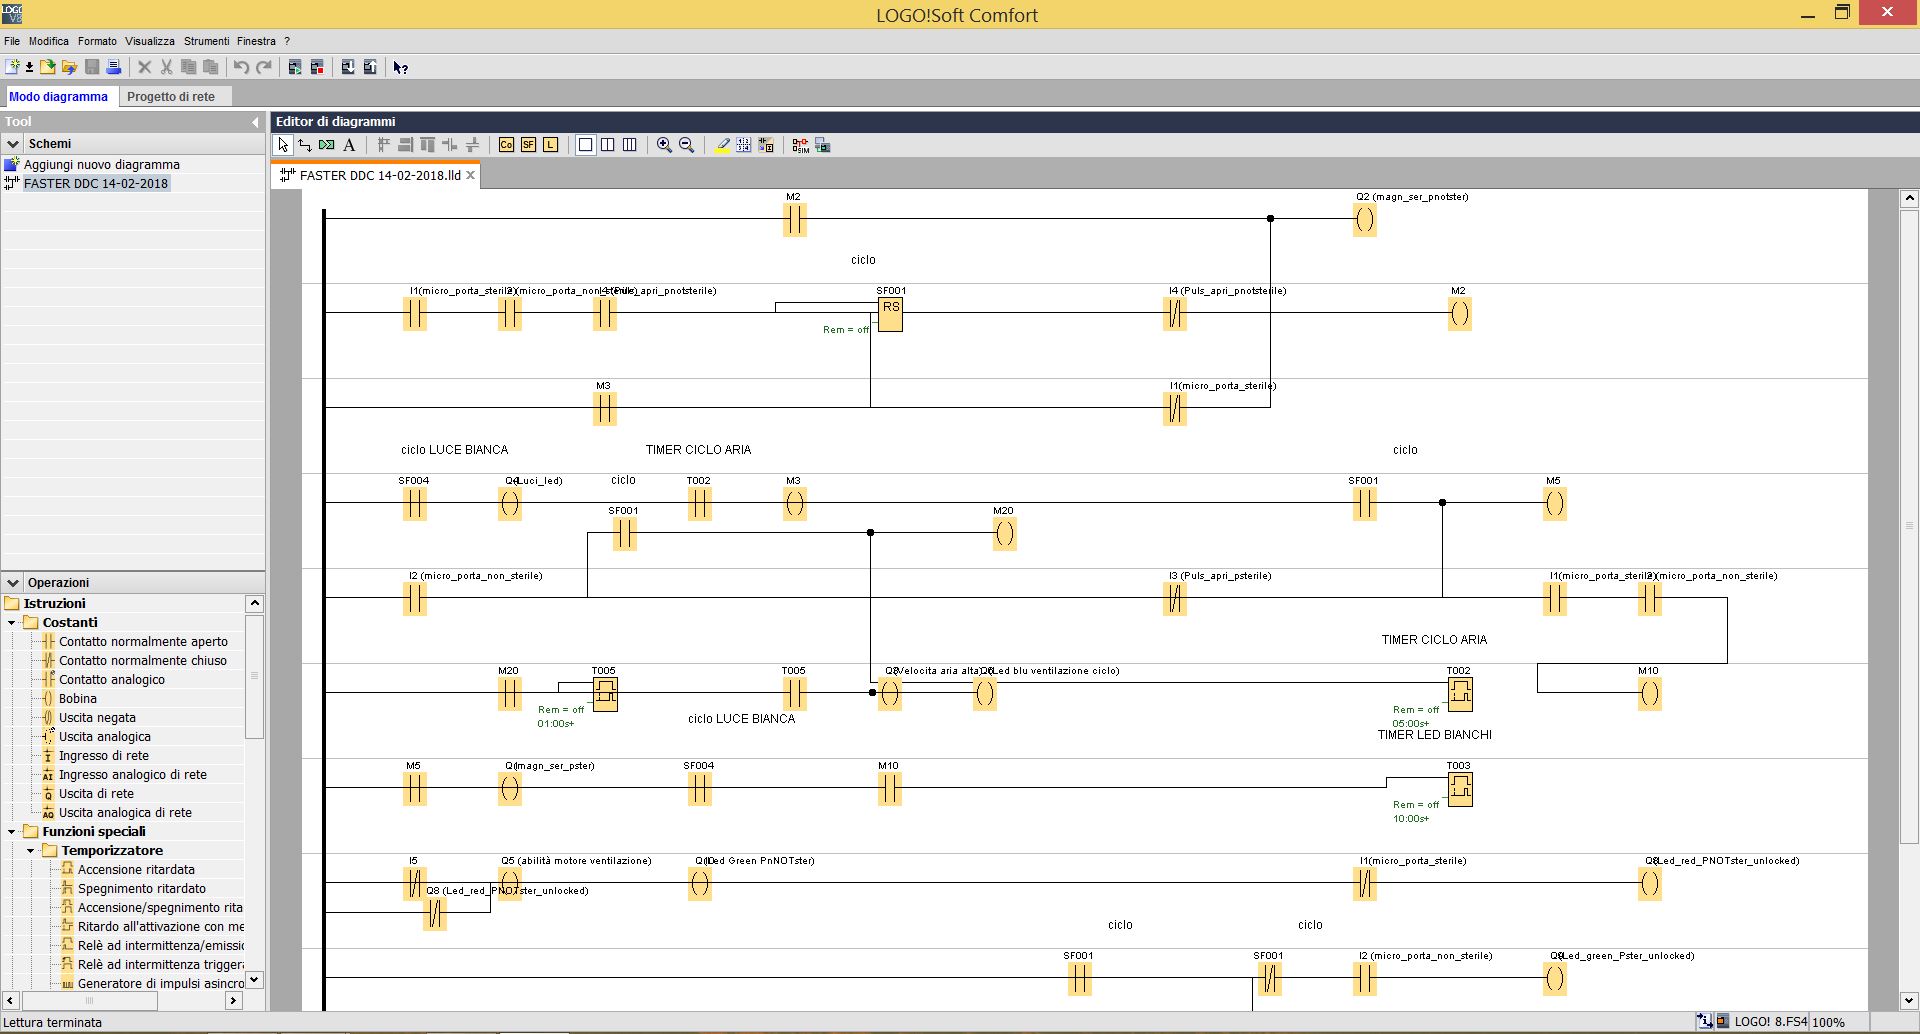Viewport: 1920px width, 1034px height.
Task: Zoom in on the diagram
Action: [664, 145]
